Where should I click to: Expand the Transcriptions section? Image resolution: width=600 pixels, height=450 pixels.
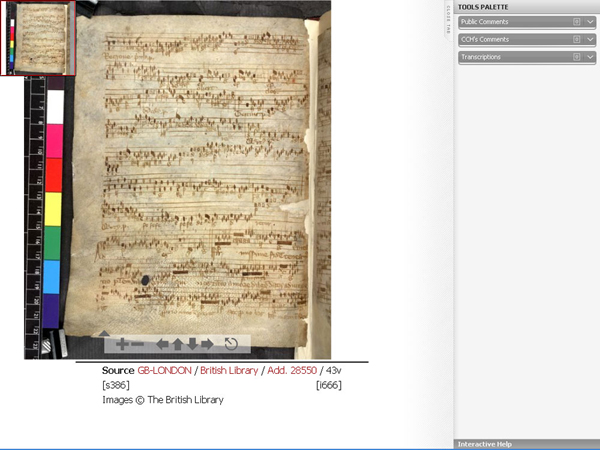[590, 57]
